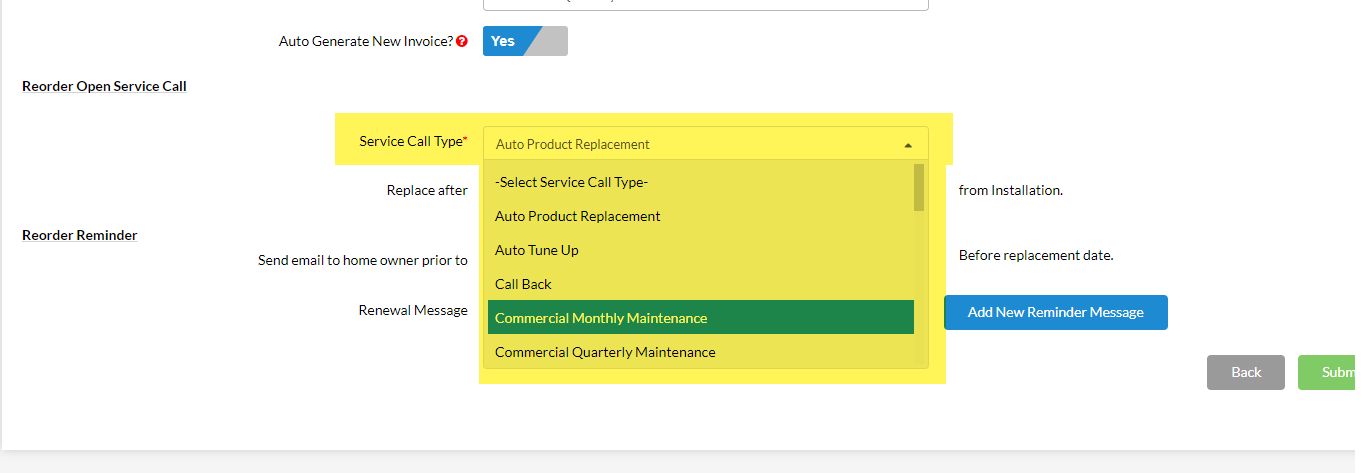1364x473 pixels.
Task: Select the Auto Tune Up option
Action: [x=700, y=250]
